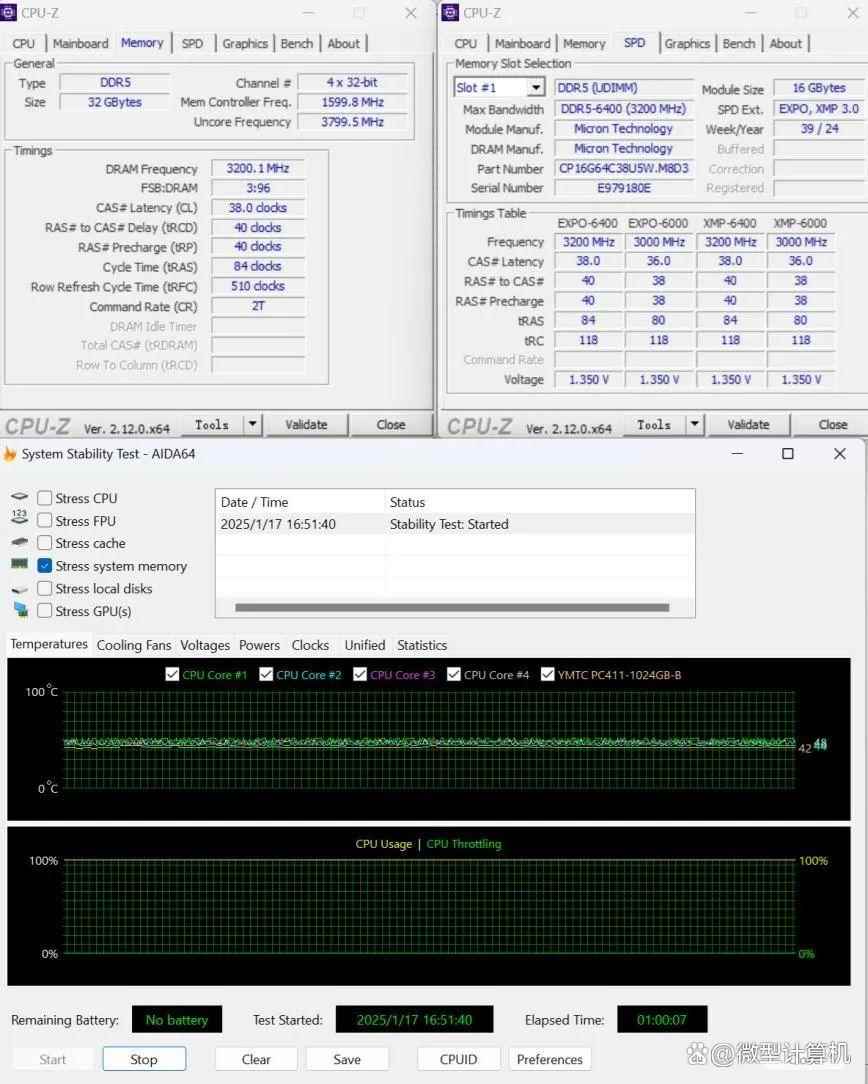Click the Status column header in log

tap(539, 502)
